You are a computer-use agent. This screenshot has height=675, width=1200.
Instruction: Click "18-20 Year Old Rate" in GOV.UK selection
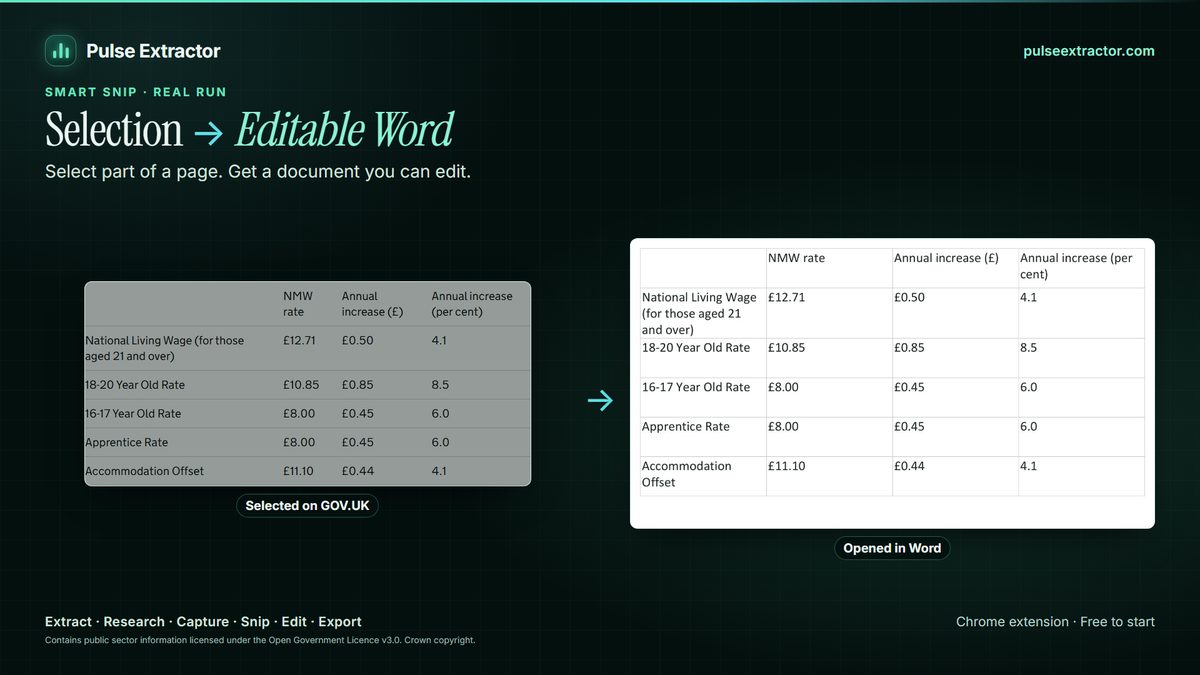[135, 385]
